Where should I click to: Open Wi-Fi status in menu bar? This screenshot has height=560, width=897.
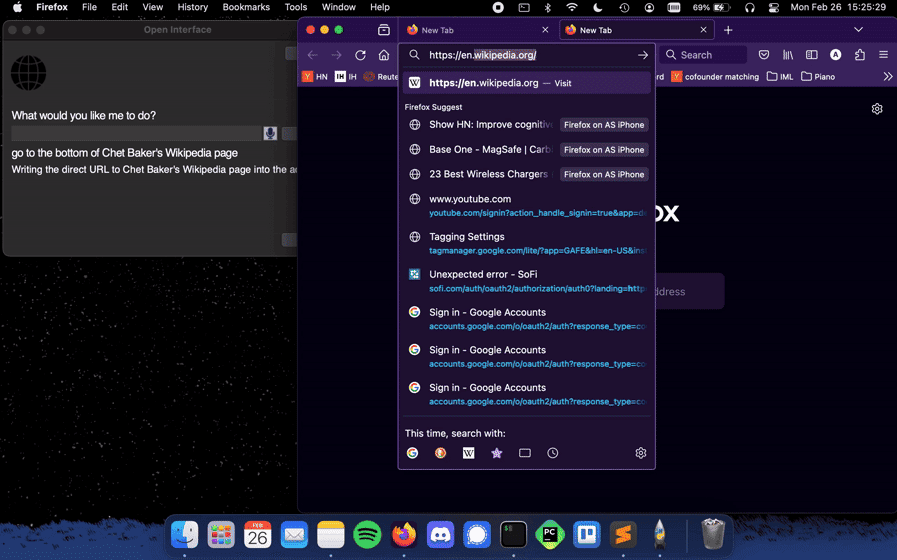point(571,7)
